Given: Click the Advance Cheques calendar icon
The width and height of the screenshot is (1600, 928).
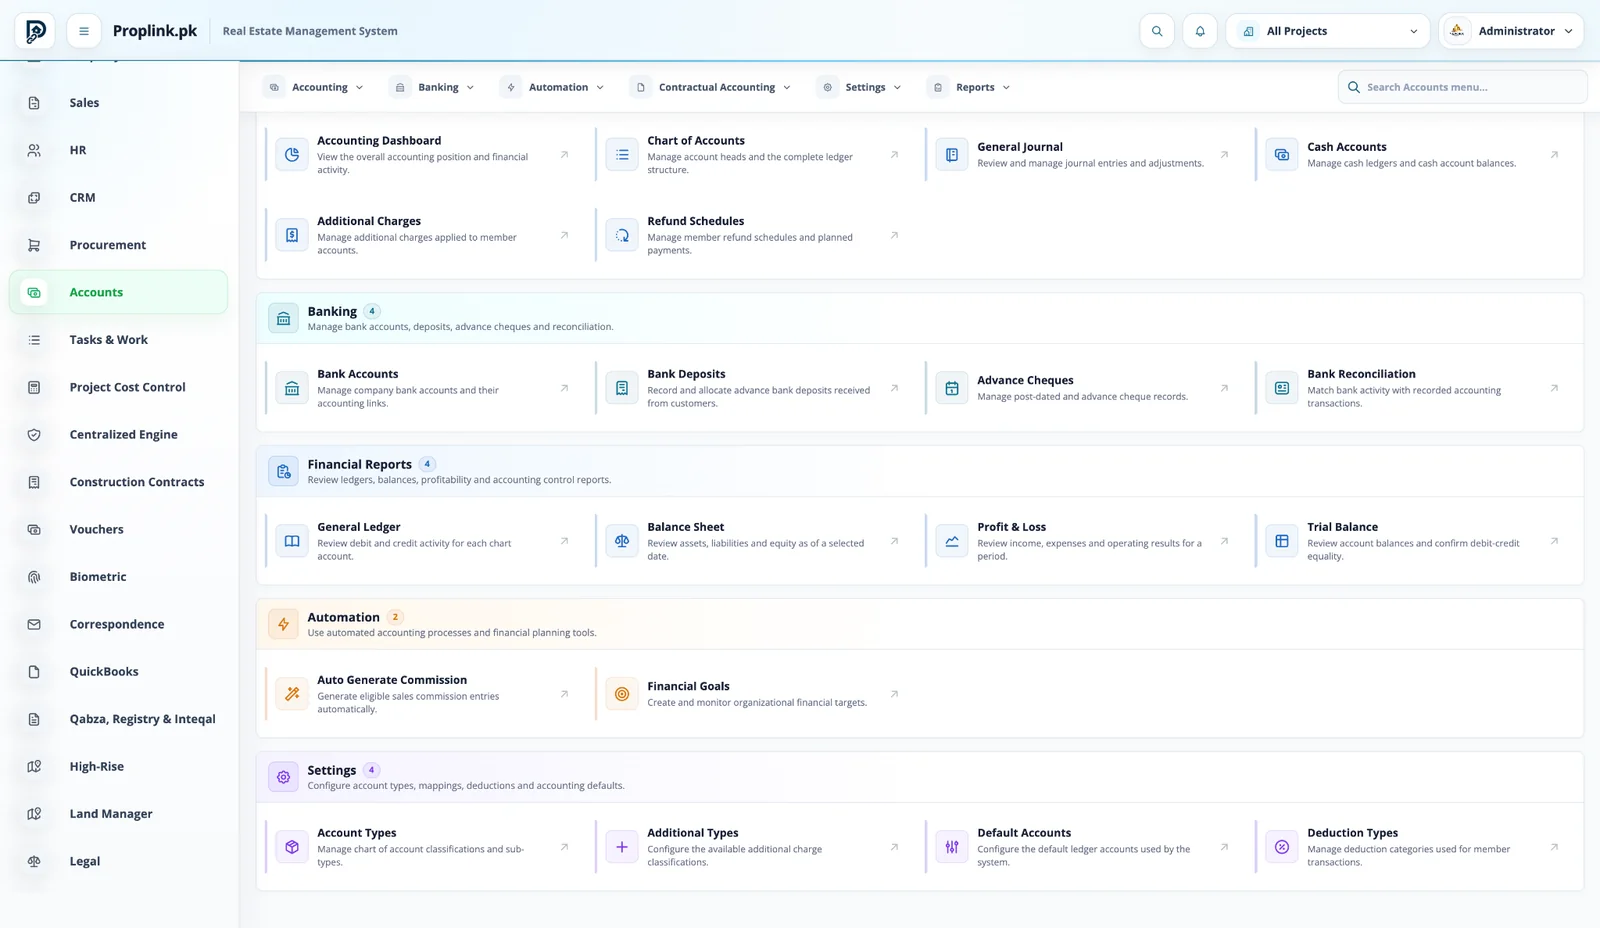Looking at the screenshot, I should coord(952,388).
